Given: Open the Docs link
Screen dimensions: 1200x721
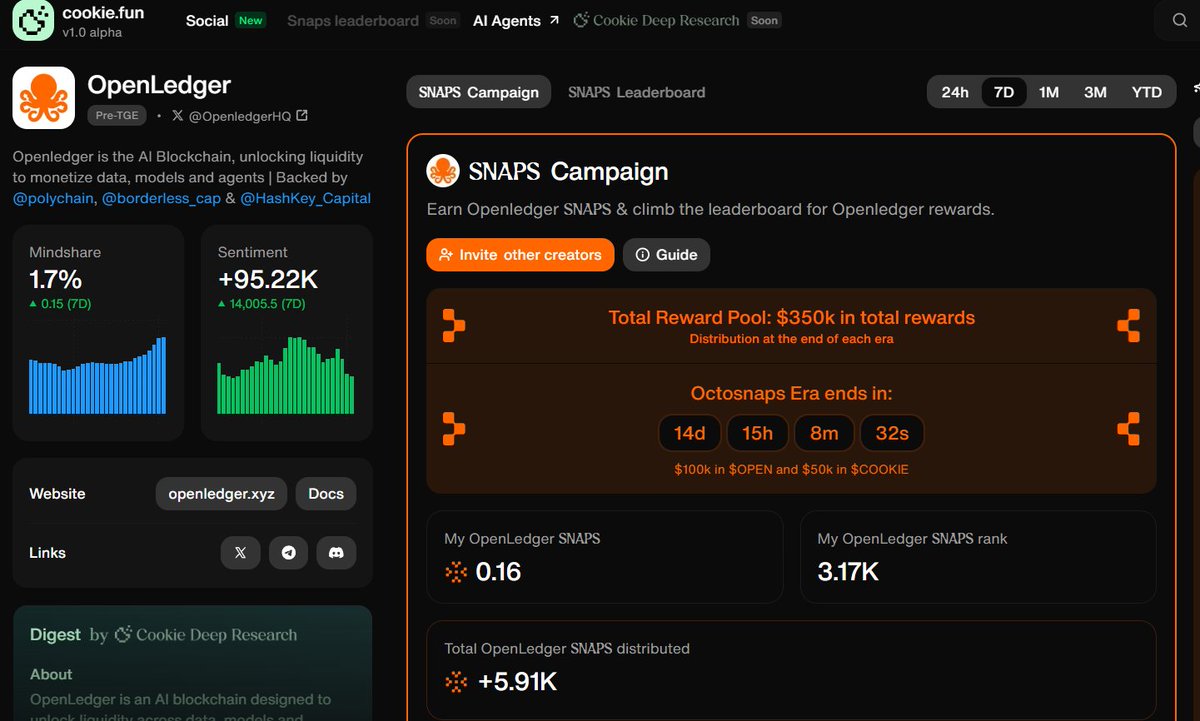Looking at the screenshot, I should (x=325, y=493).
